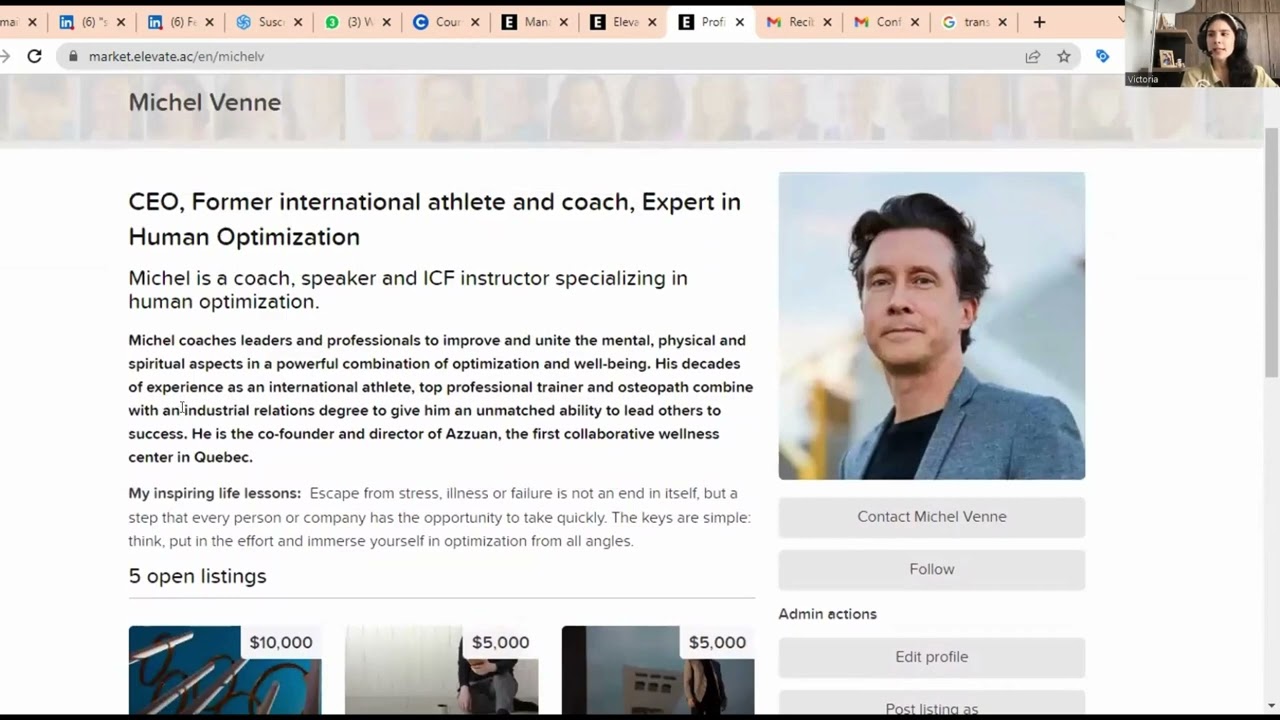The width and height of the screenshot is (1280, 720).
Task: Follow Michel Venne
Action: tap(932, 569)
